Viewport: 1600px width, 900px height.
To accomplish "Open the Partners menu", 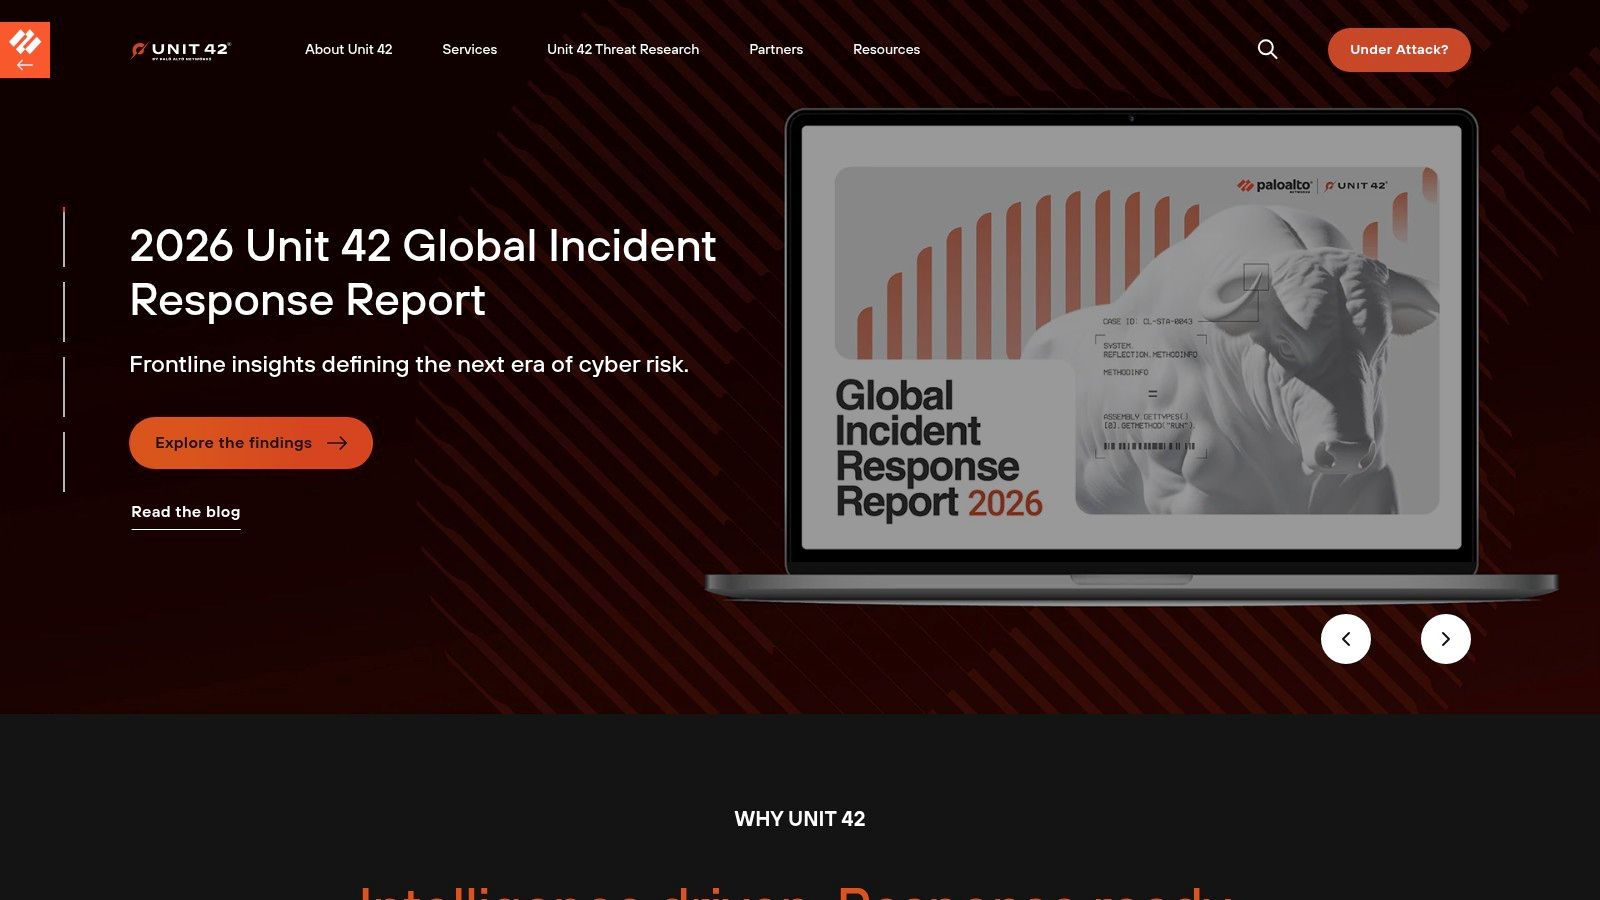I will (x=776, y=49).
